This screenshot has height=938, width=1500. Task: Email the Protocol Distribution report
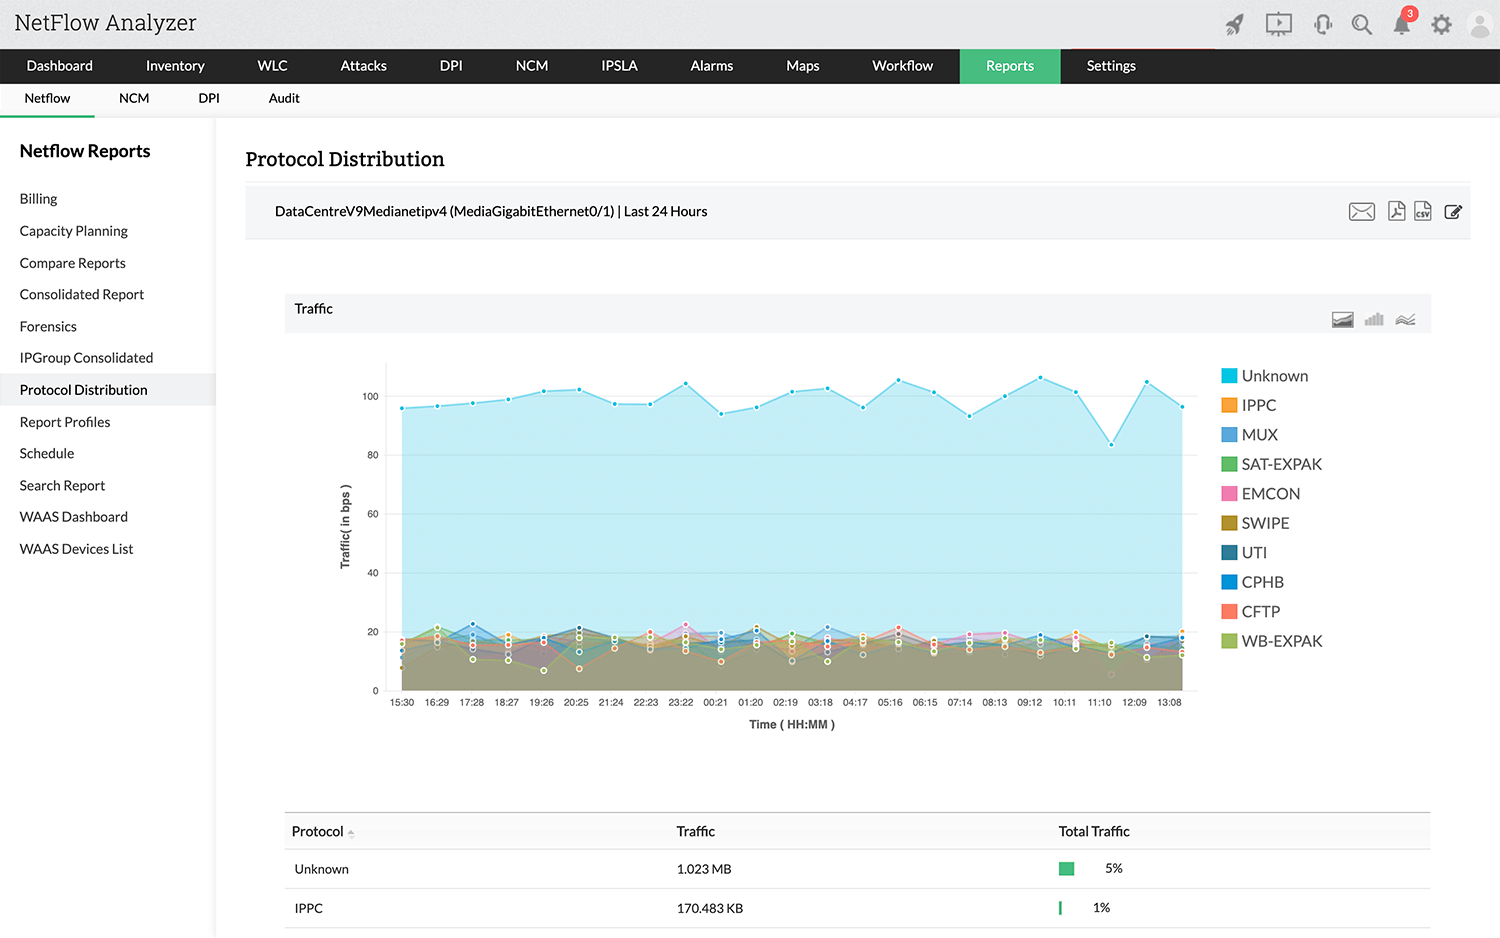tap(1361, 211)
